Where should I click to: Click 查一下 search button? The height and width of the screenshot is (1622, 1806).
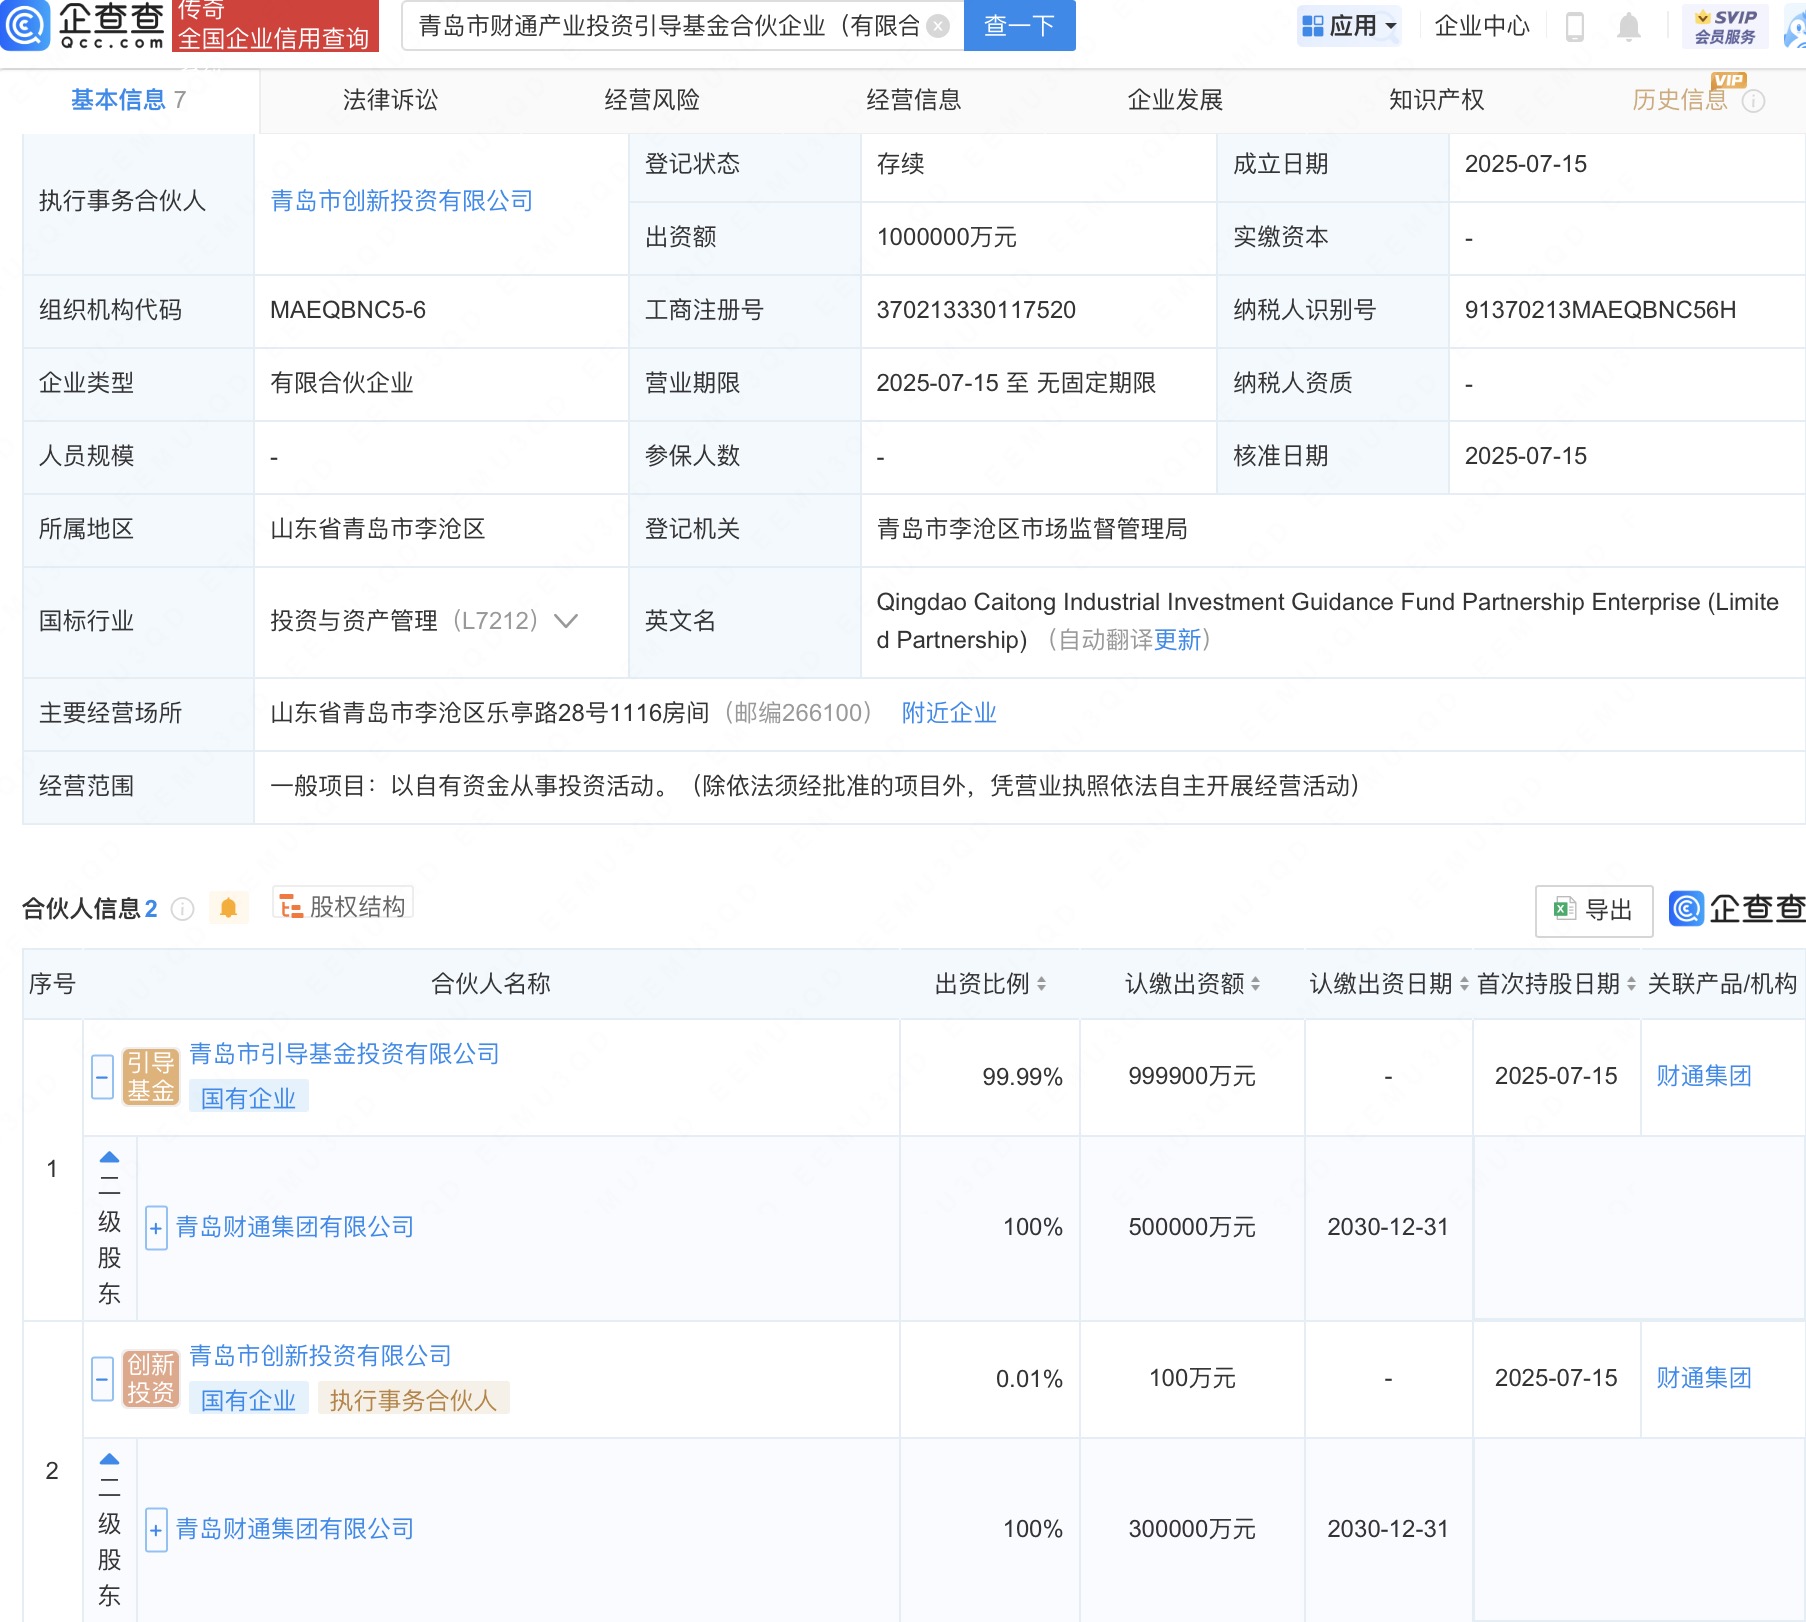pos(1019,26)
